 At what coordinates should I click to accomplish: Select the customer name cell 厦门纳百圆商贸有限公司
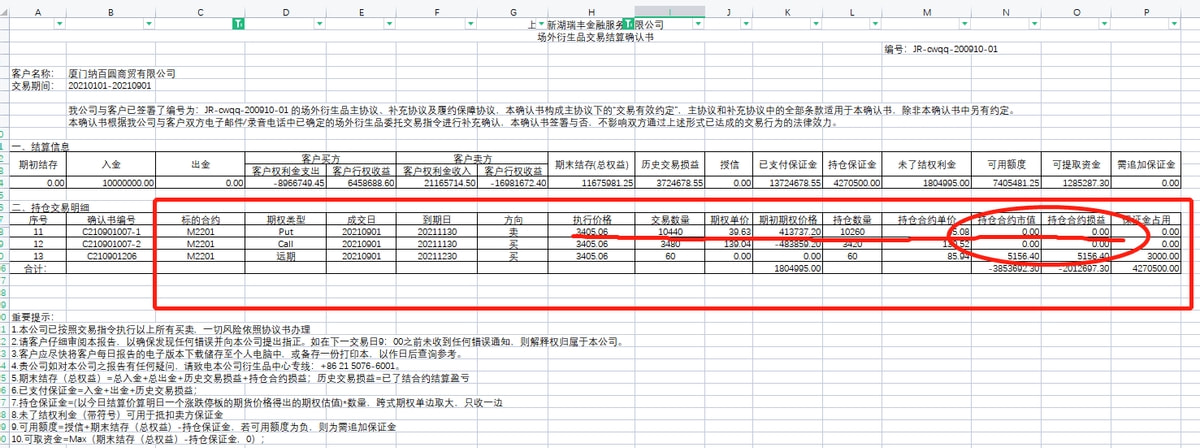122,74
